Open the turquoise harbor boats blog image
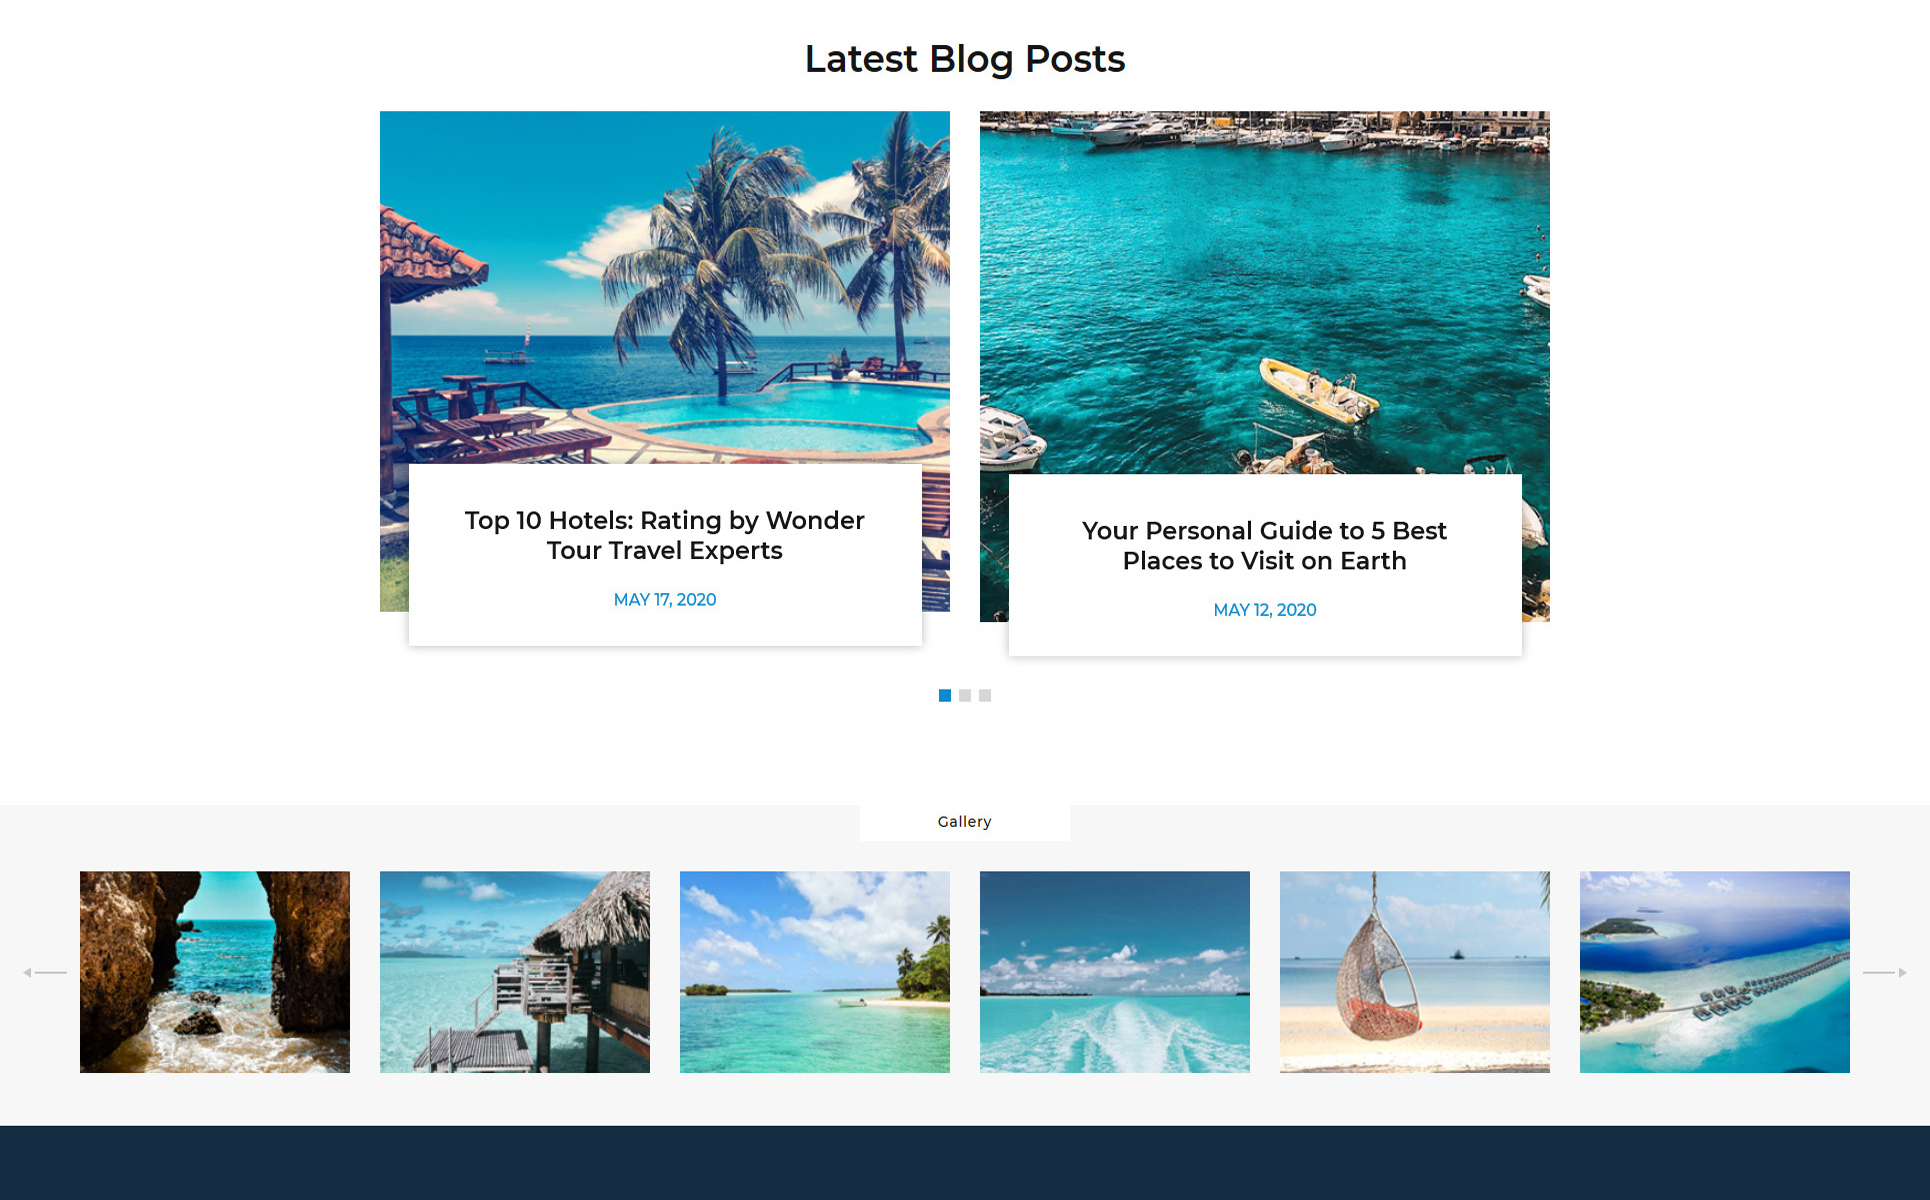This screenshot has height=1200, width=1930. coord(1265,292)
